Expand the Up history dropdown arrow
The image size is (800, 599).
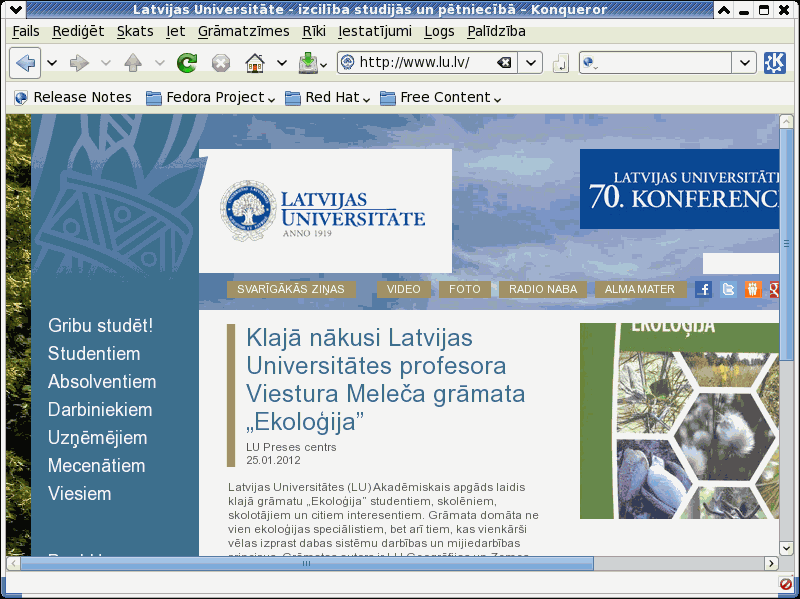pyautogui.click(x=160, y=63)
